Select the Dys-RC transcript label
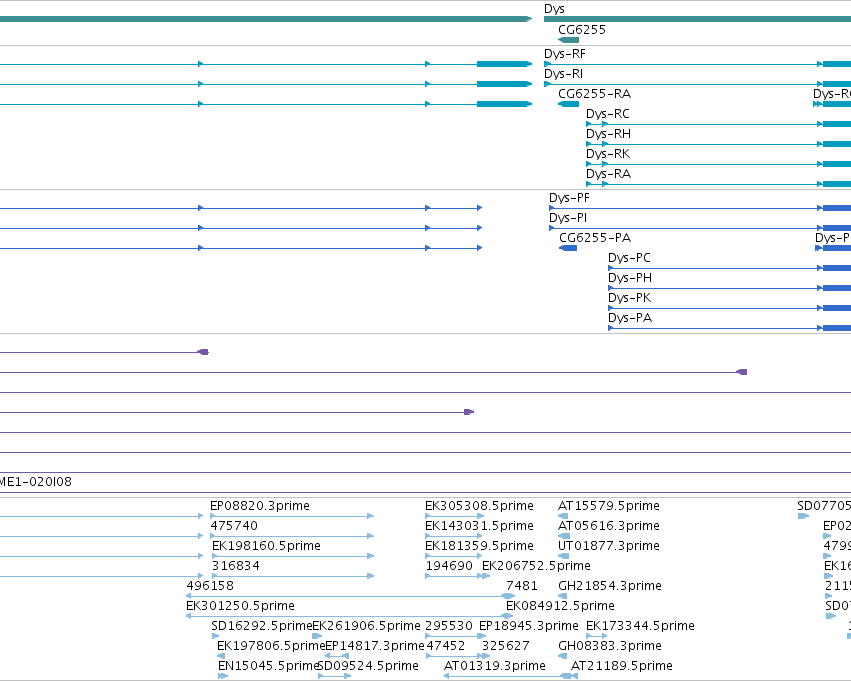Image resolution: width=851 pixels, height=681 pixels. tap(608, 114)
